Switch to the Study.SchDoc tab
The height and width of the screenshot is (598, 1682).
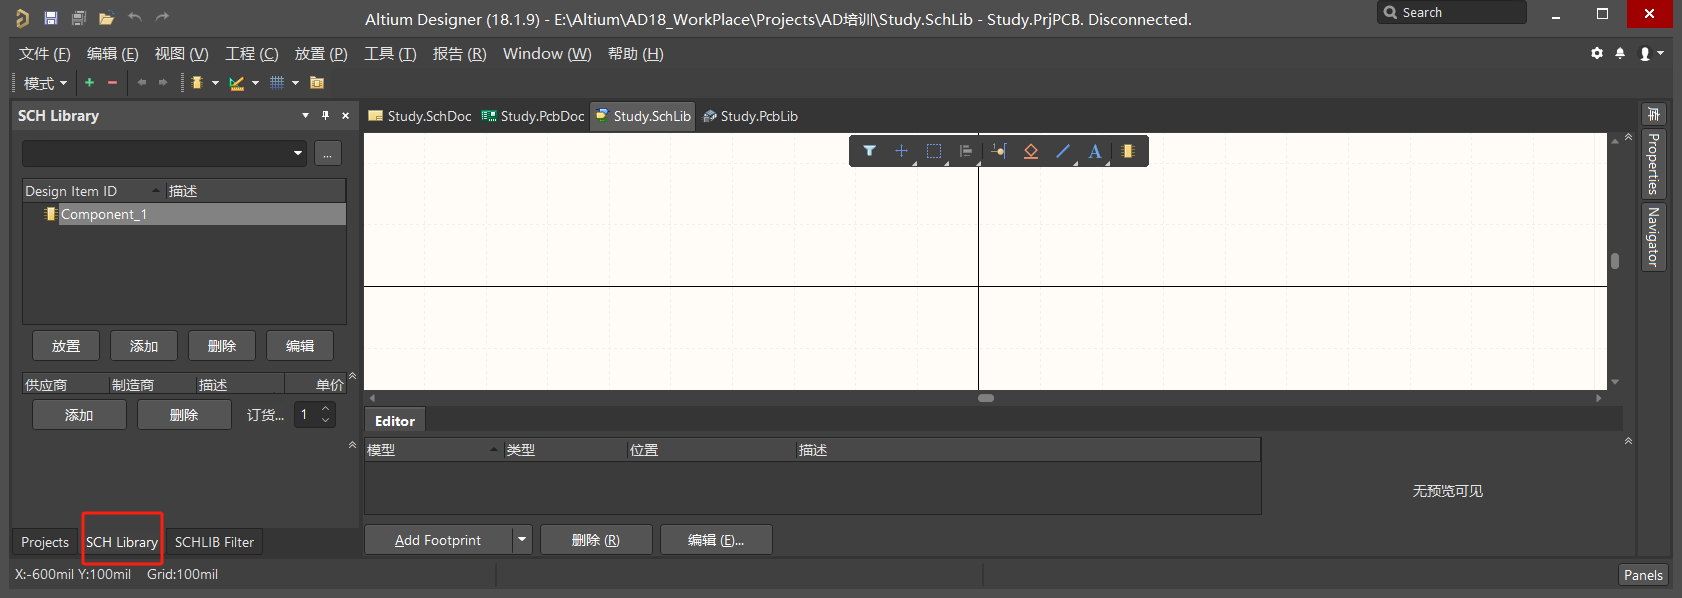(x=420, y=116)
